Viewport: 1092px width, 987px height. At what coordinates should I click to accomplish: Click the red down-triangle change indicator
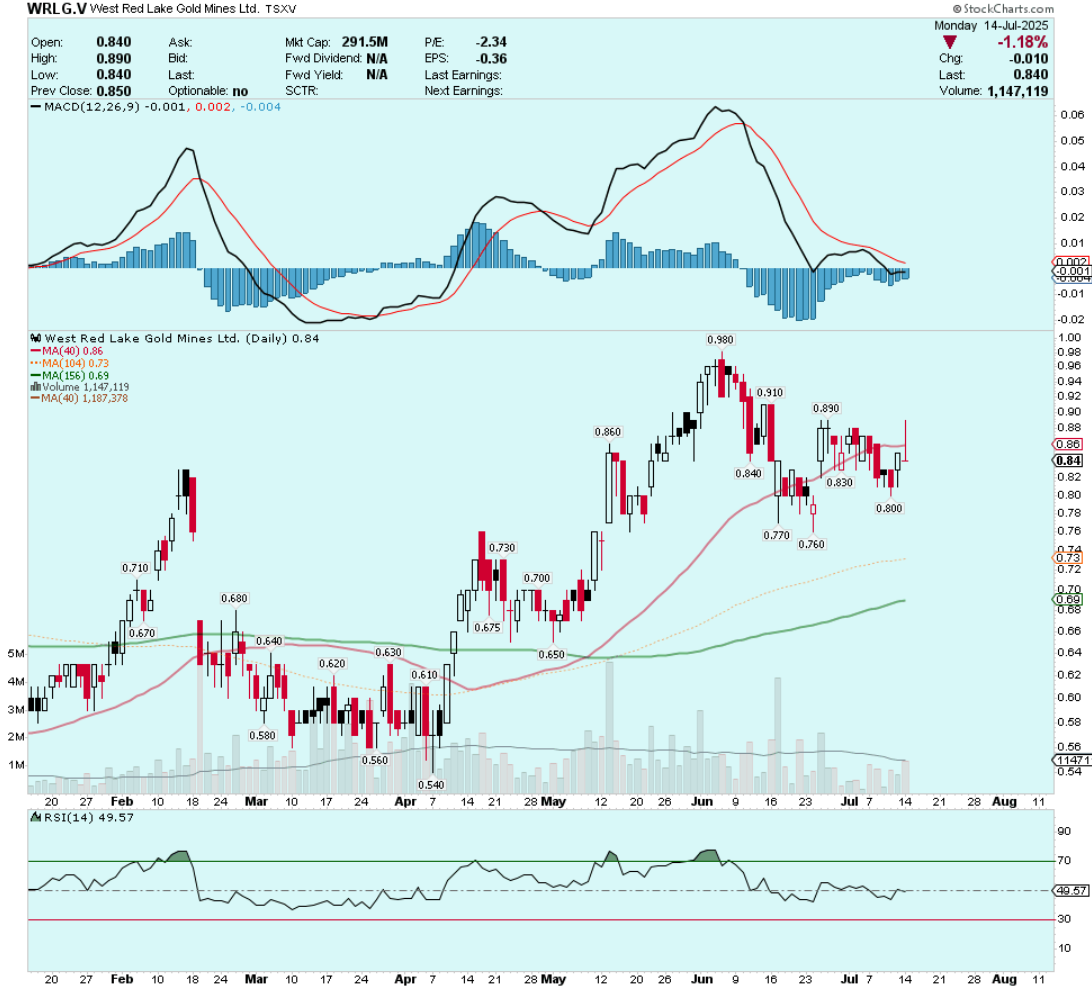point(949,42)
